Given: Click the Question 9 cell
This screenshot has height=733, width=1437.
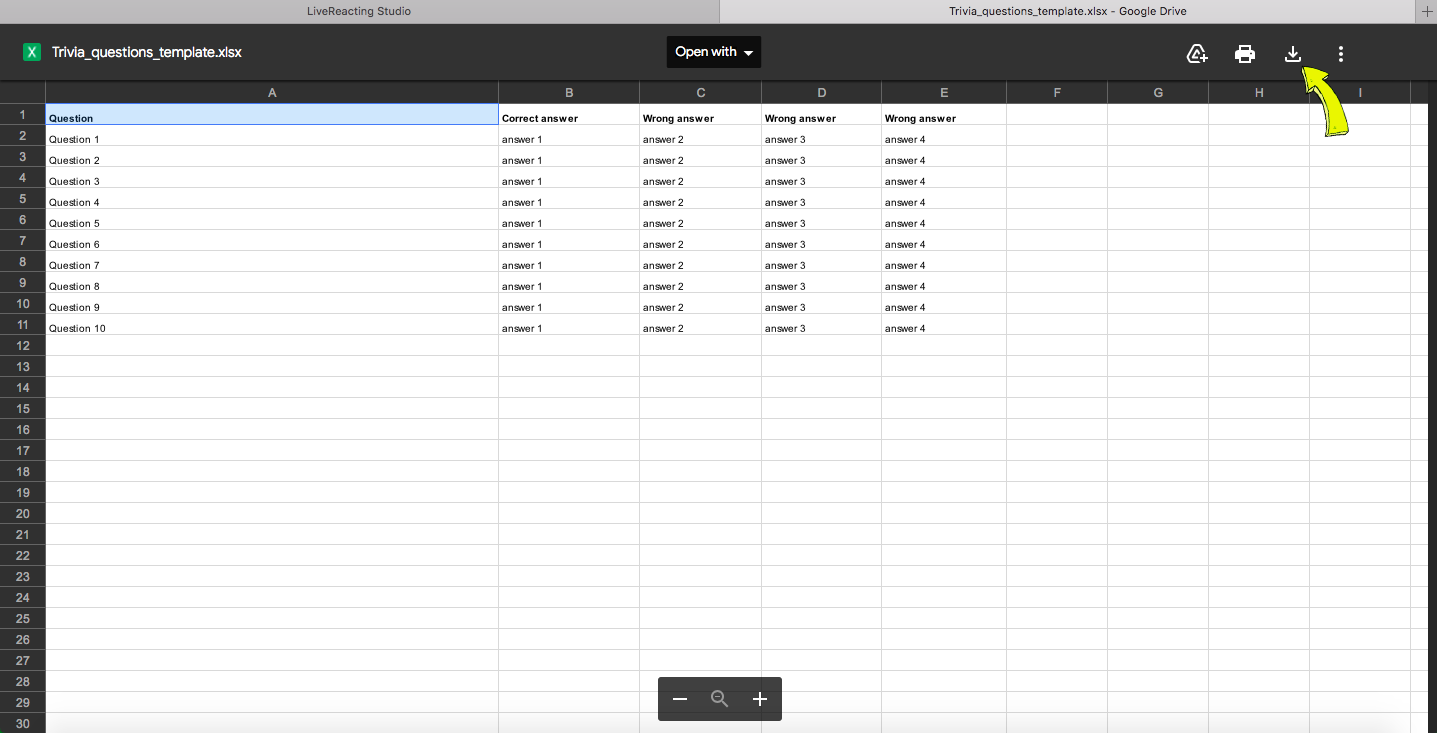Looking at the screenshot, I should (272, 304).
